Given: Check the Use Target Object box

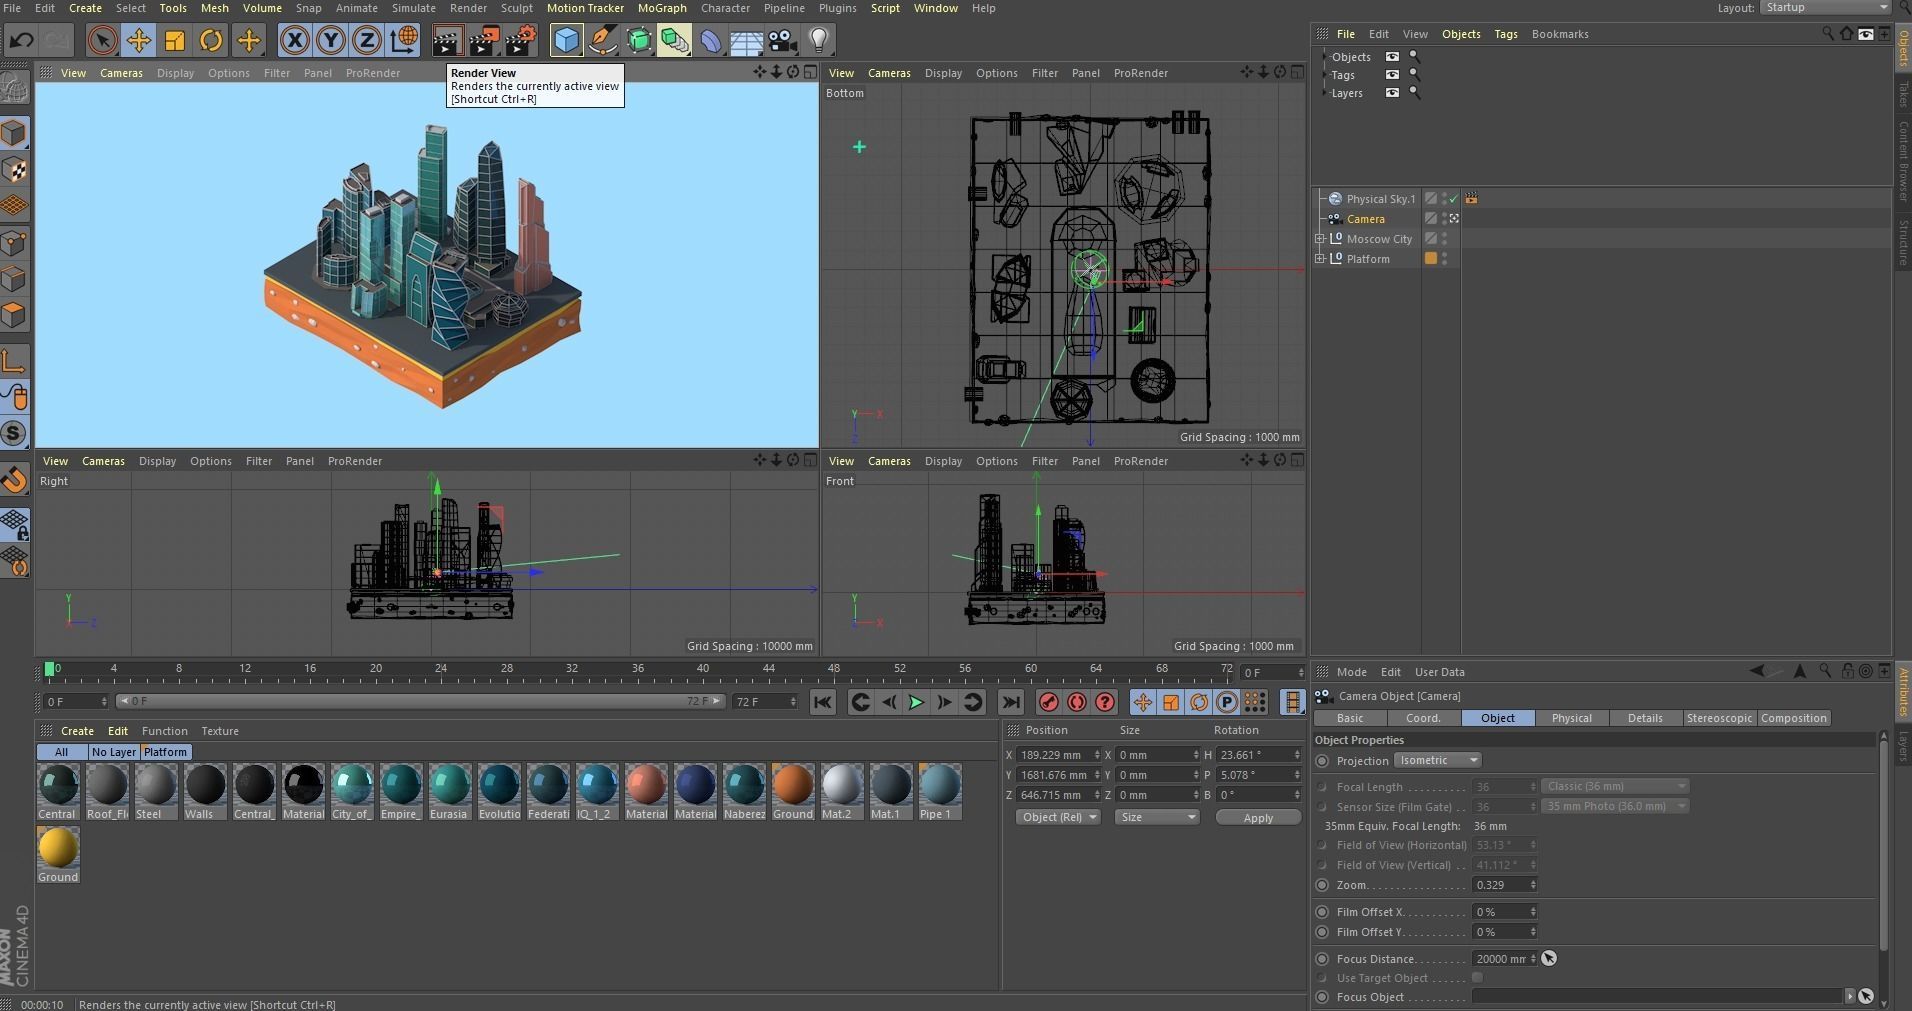Looking at the screenshot, I should (x=1477, y=978).
